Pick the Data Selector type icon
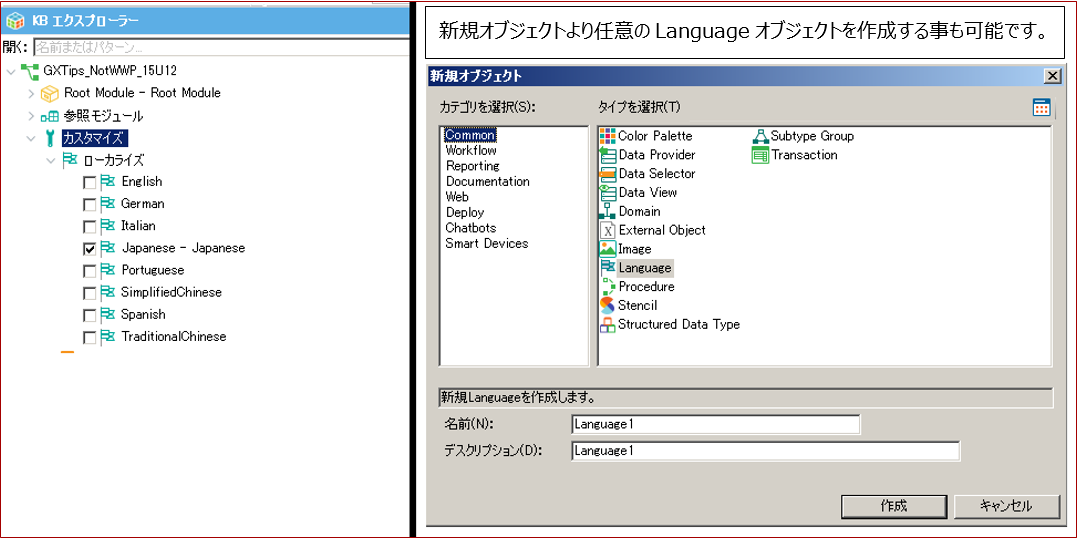Viewport: 1078px width, 538px height. point(607,174)
